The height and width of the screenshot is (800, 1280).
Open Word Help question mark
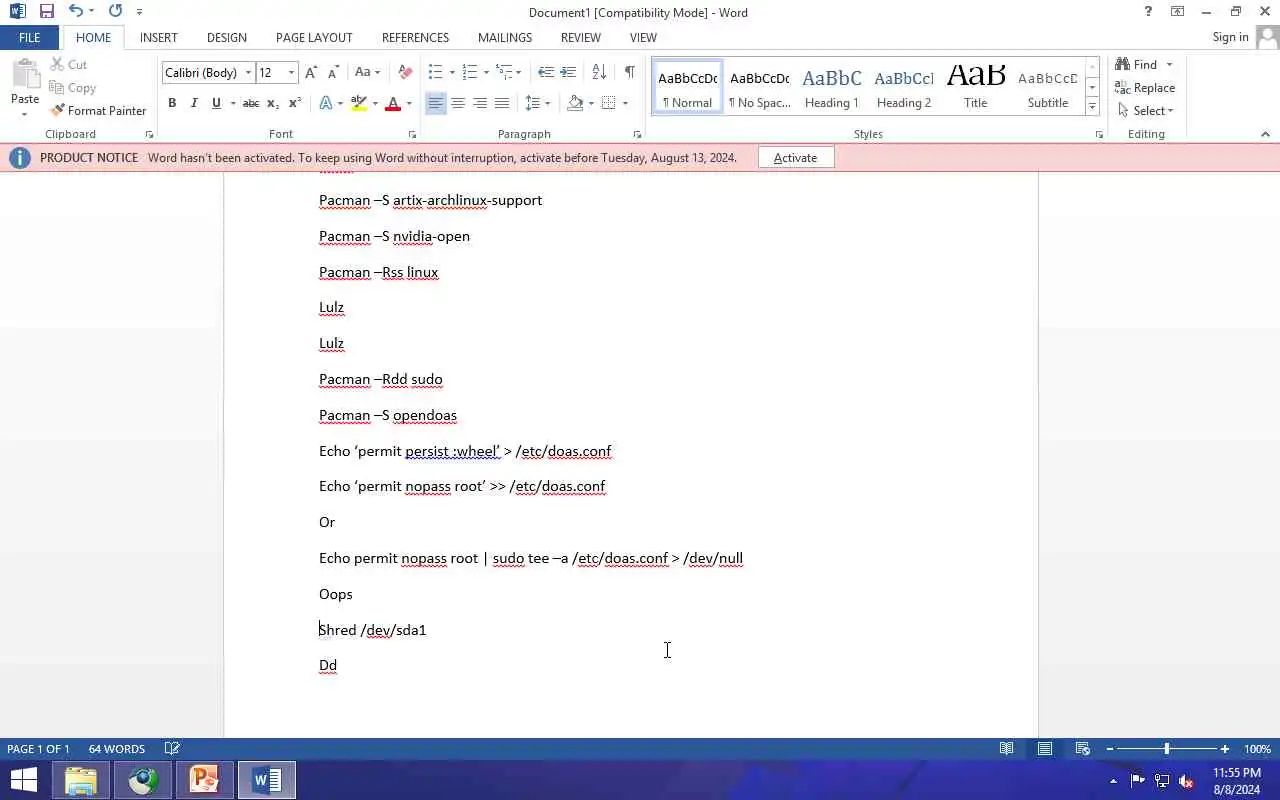point(1148,12)
